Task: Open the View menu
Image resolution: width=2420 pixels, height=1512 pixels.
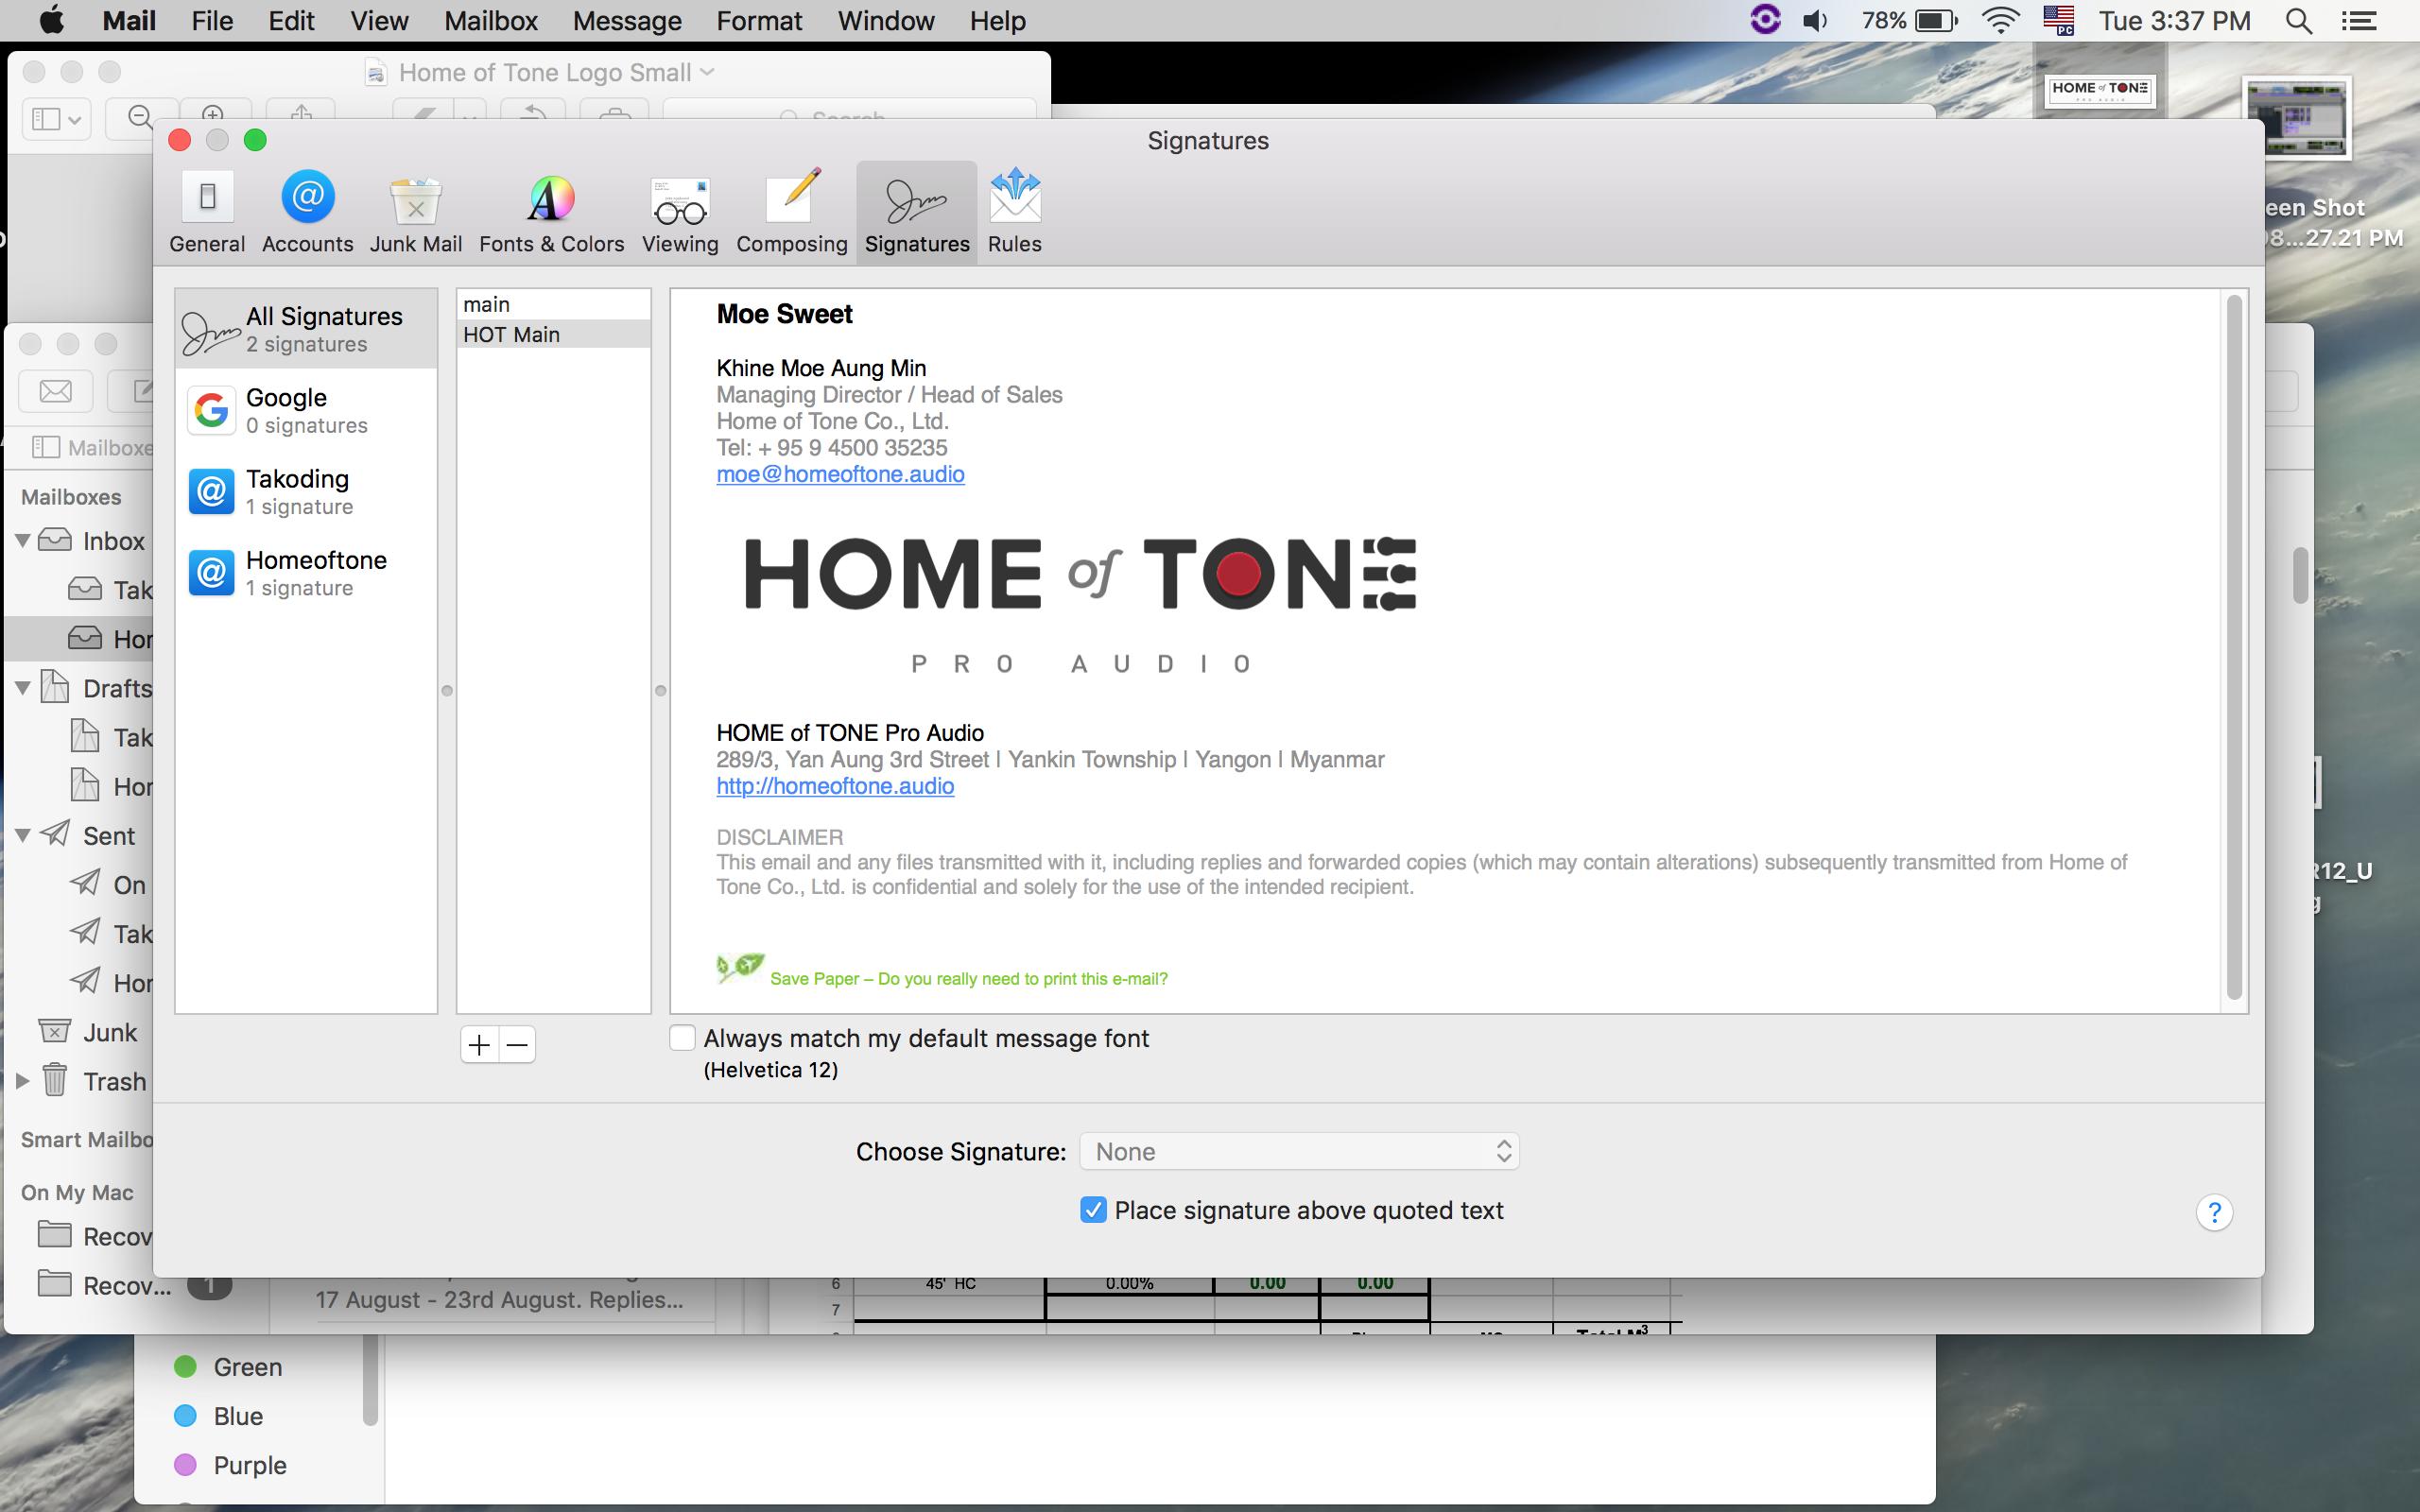Action: point(379,20)
